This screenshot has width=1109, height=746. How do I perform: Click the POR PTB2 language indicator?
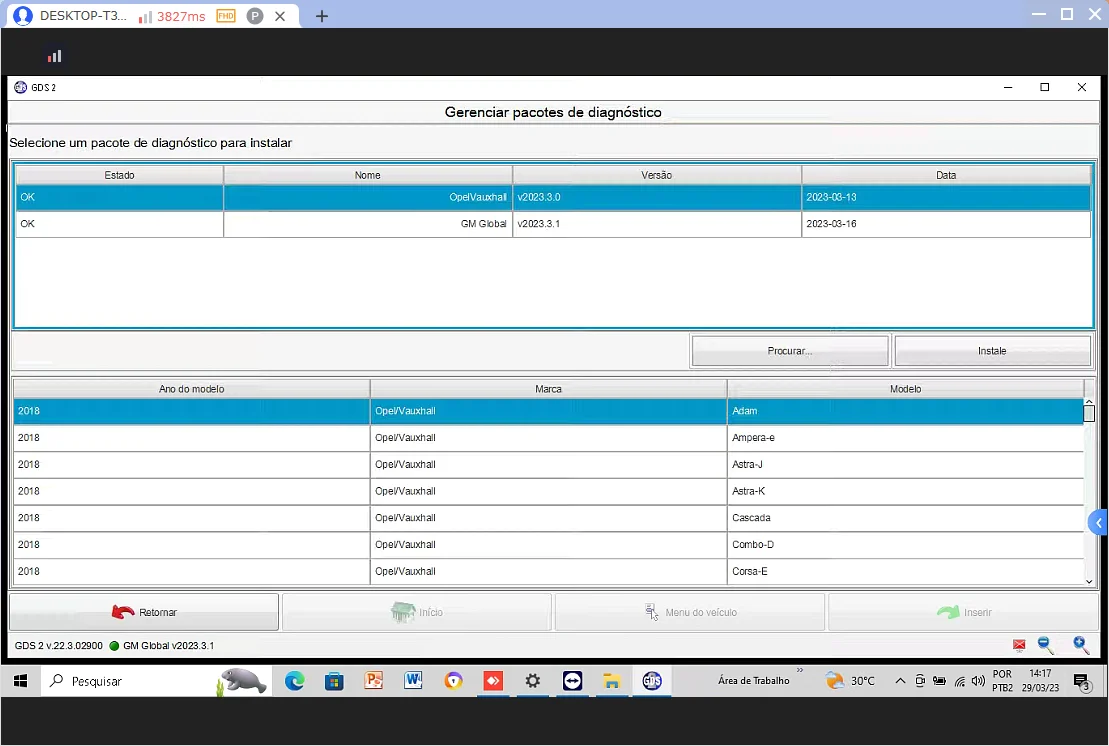click(1002, 681)
